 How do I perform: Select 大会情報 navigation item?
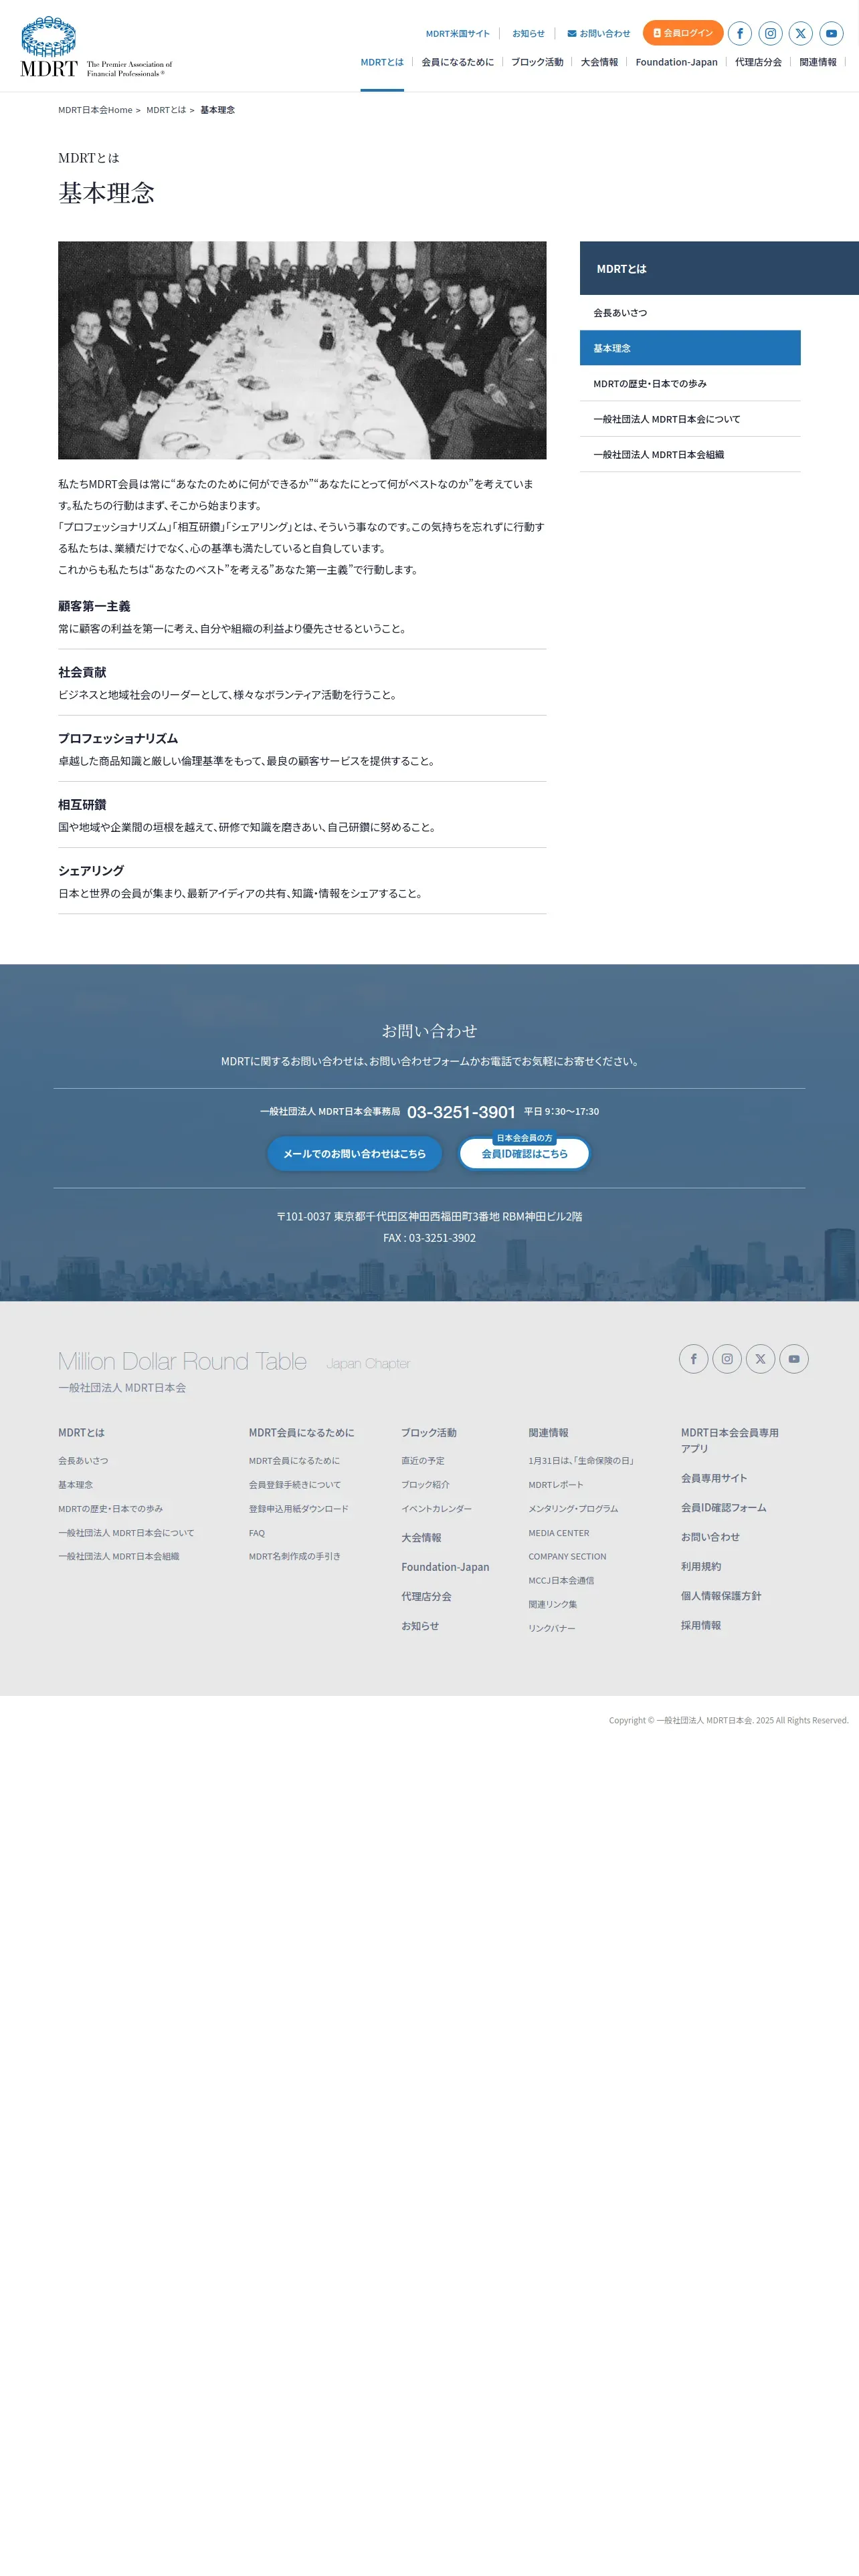599,62
